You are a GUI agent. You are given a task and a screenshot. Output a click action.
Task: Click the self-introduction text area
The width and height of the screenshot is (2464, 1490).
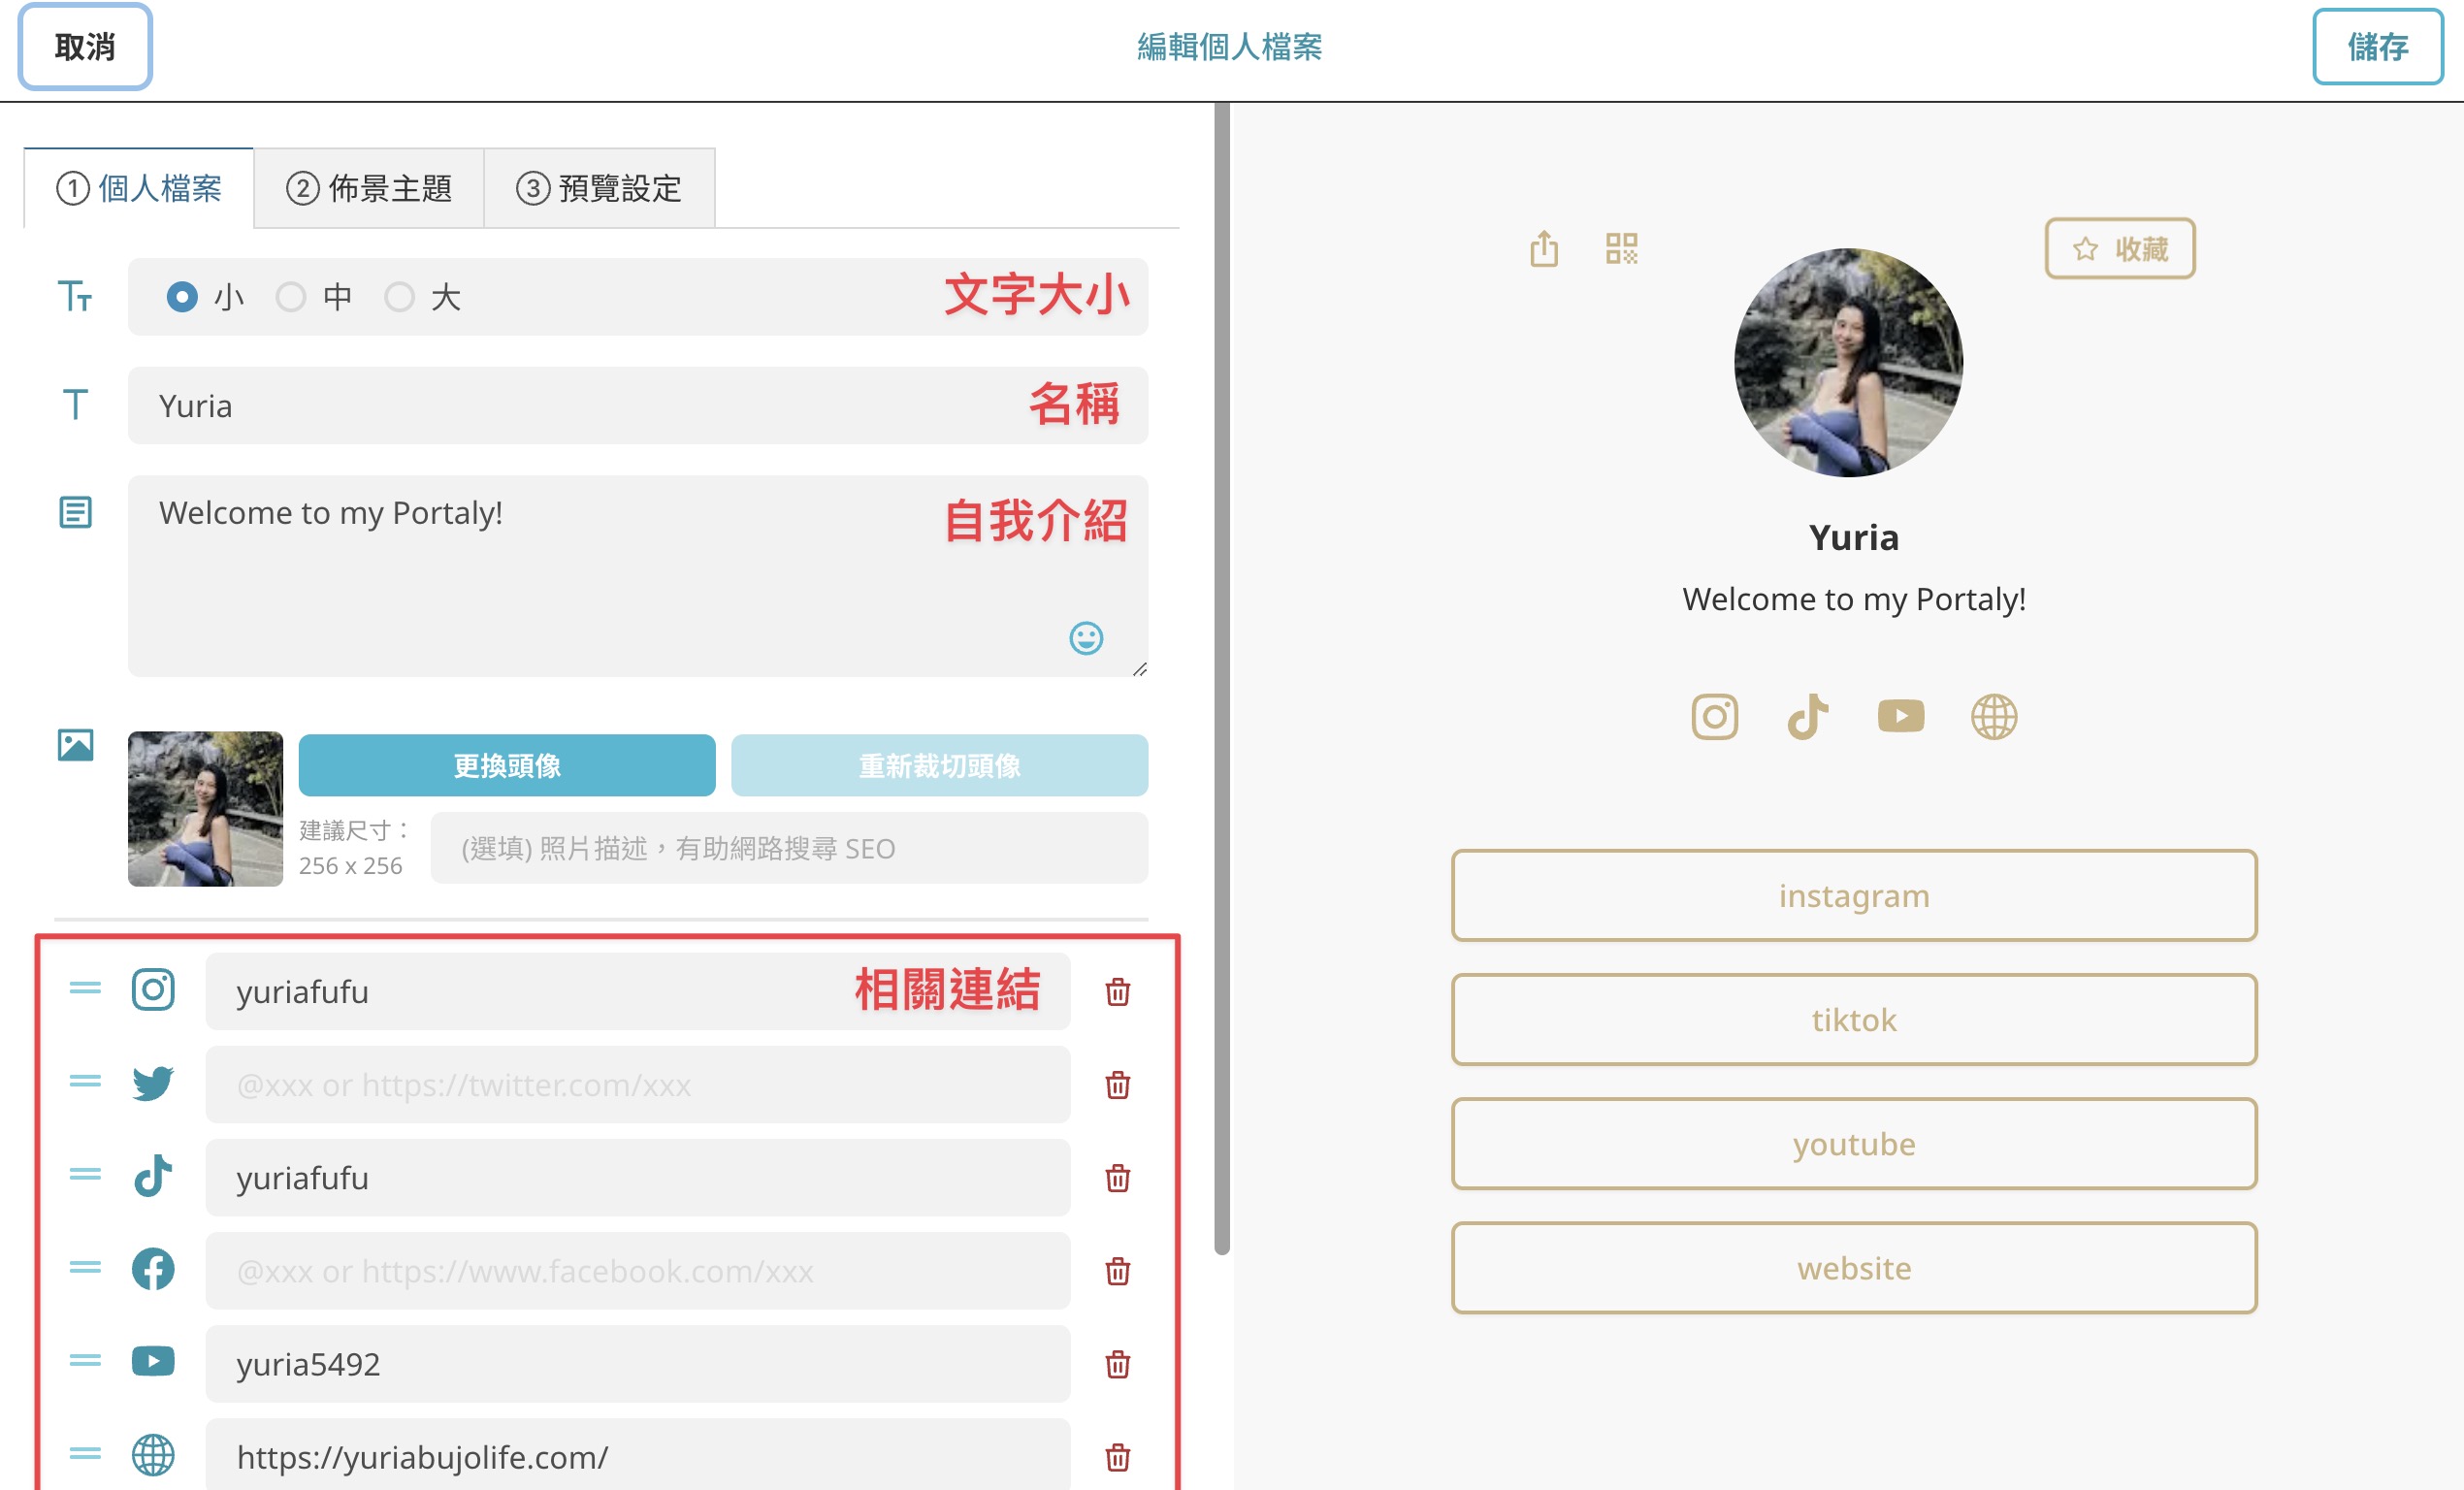pos(638,575)
